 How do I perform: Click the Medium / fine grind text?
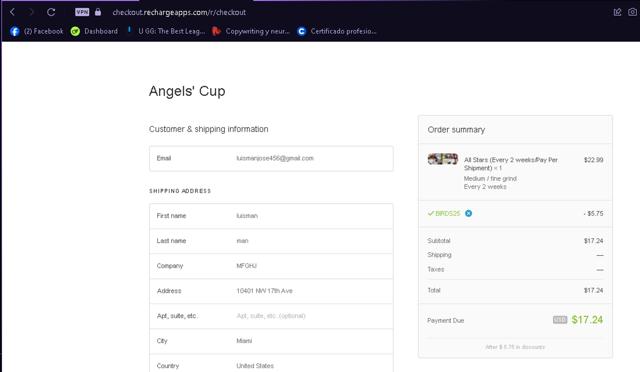[x=490, y=179]
